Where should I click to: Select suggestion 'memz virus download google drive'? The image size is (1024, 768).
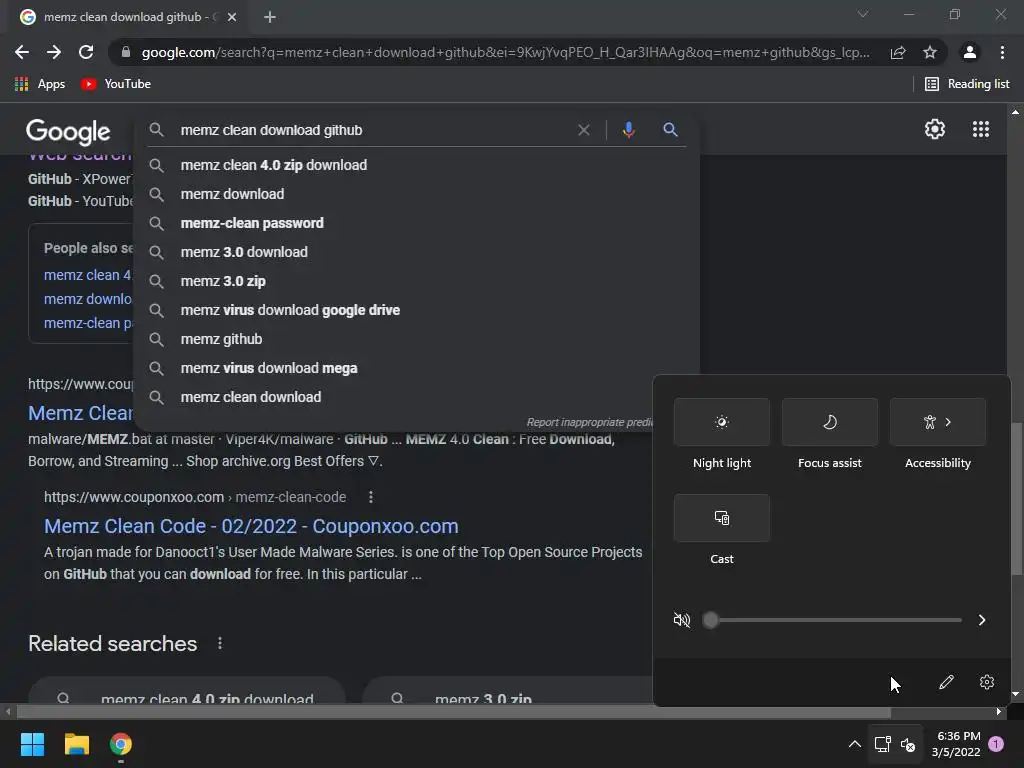[416, 310]
